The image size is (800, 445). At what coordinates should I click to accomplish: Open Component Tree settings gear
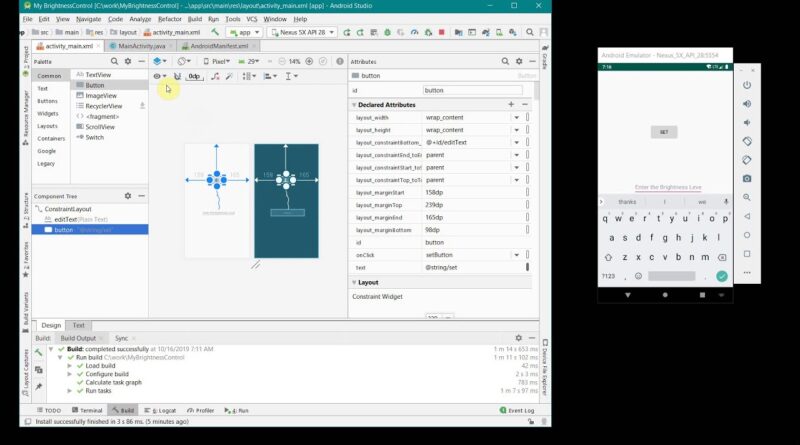pos(128,196)
